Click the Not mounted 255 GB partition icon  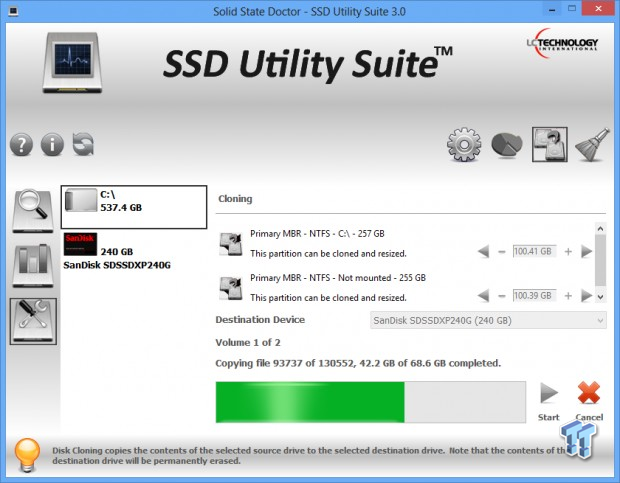(231, 288)
